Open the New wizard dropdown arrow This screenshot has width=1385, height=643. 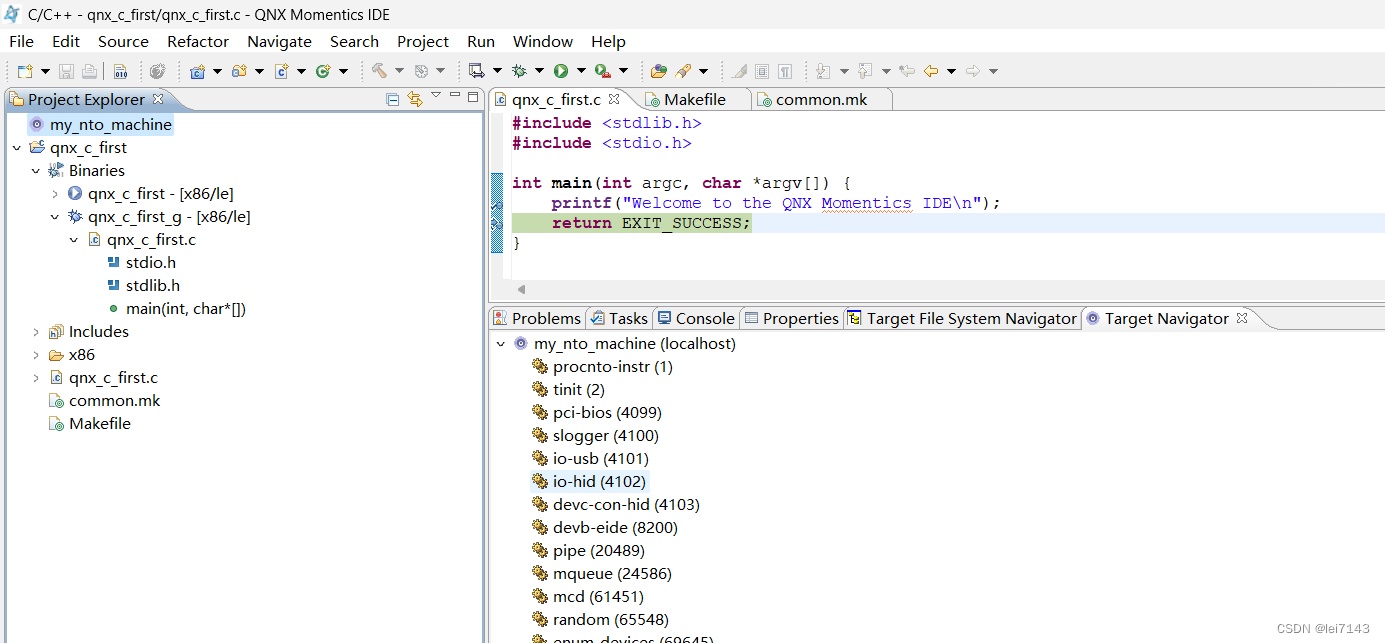pyautogui.click(x=45, y=71)
